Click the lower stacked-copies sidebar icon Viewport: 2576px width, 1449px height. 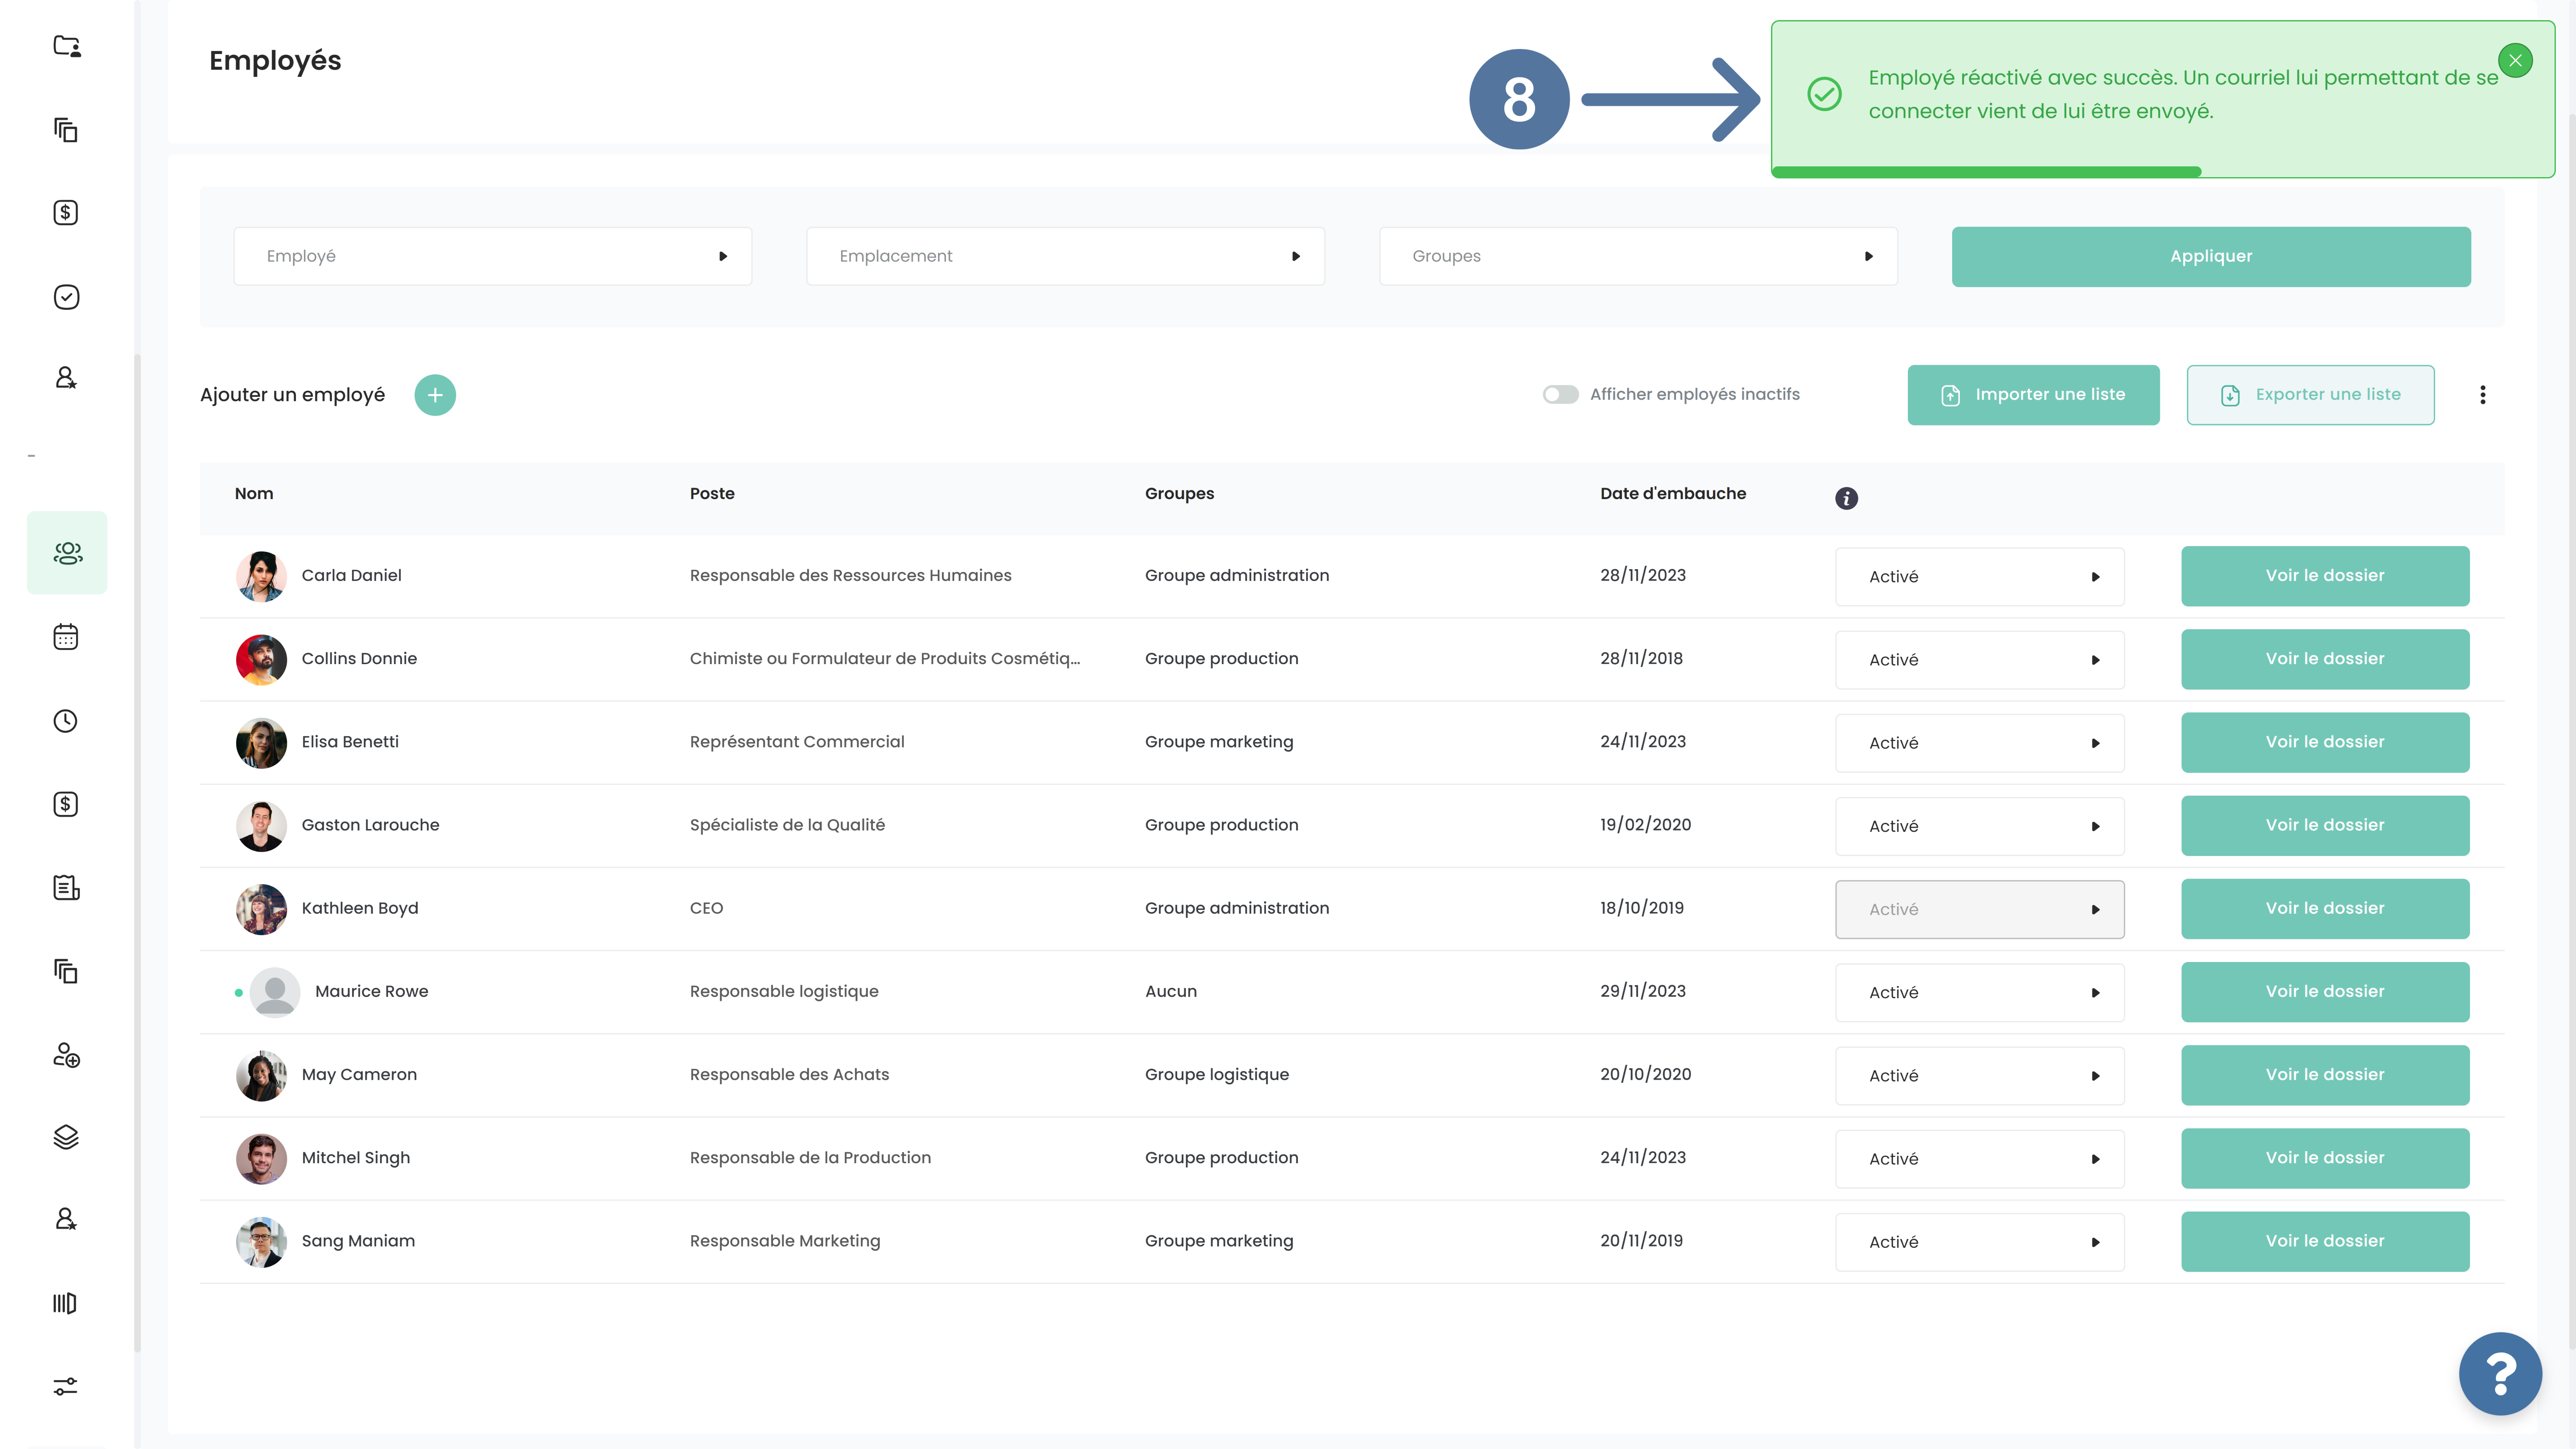point(66,971)
